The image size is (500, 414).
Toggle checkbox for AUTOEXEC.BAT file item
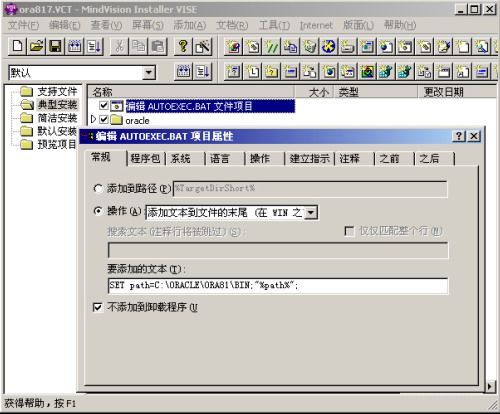pos(104,106)
